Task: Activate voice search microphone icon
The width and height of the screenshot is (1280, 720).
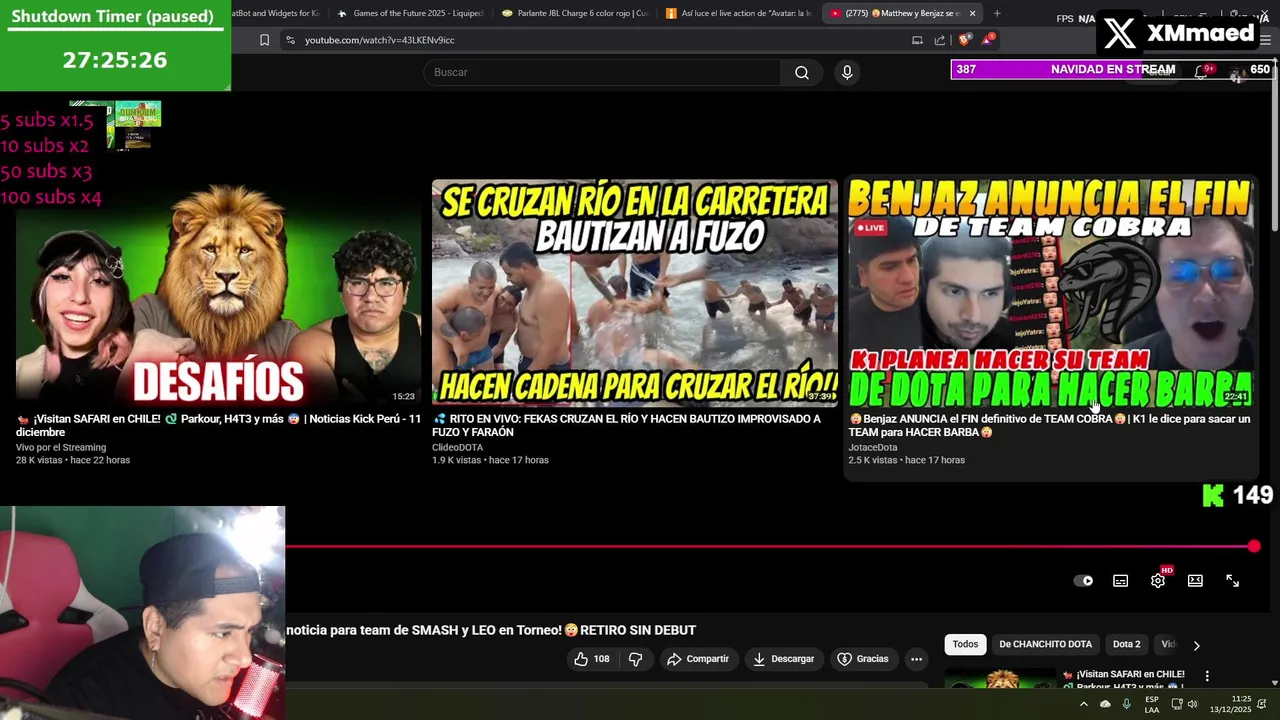Action: 847,72
